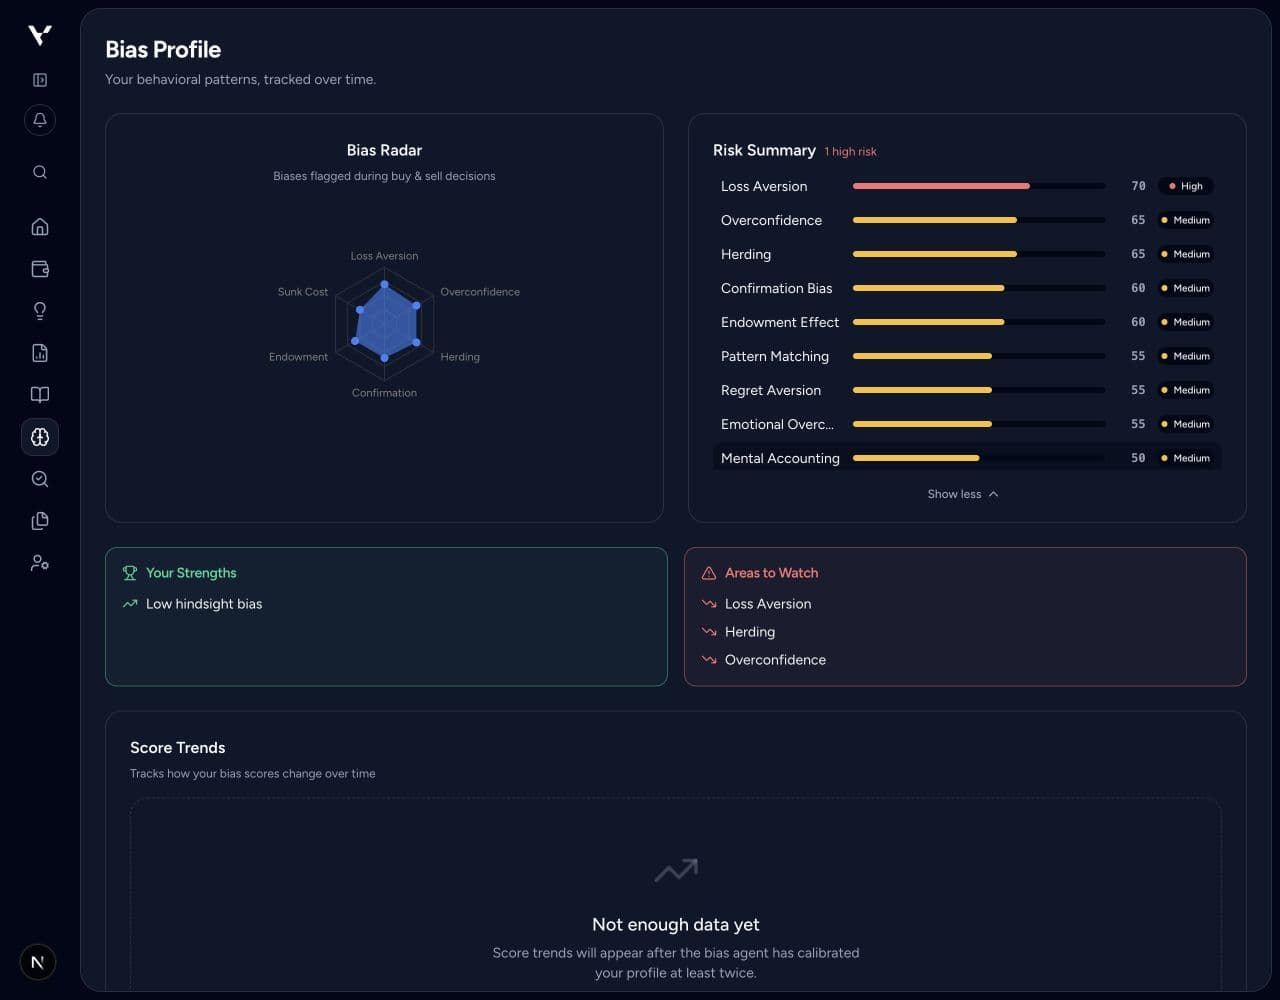Click the blue radar chart polygon
1280x1000 pixels.
coord(387,322)
